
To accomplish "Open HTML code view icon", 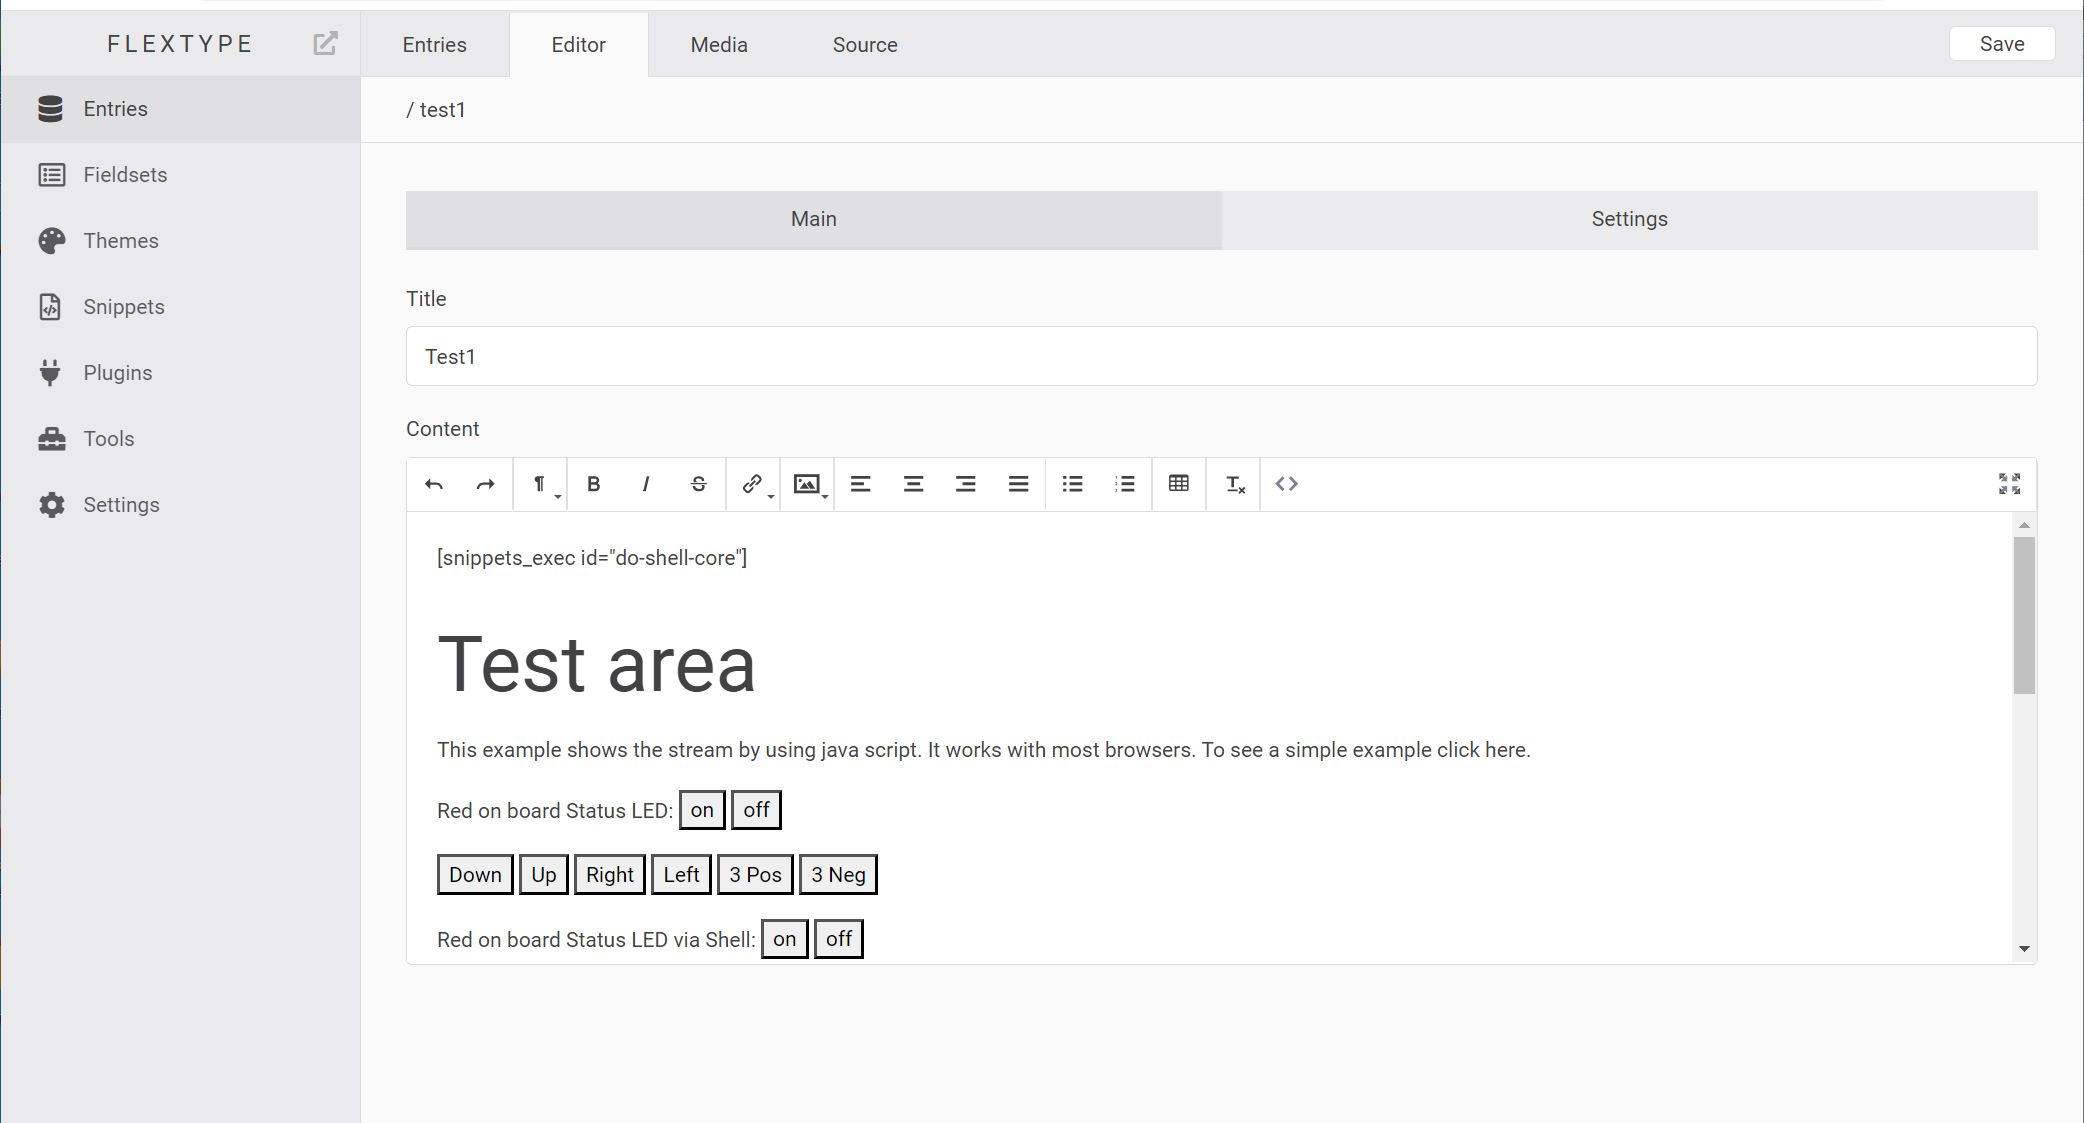I will tap(1286, 484).
